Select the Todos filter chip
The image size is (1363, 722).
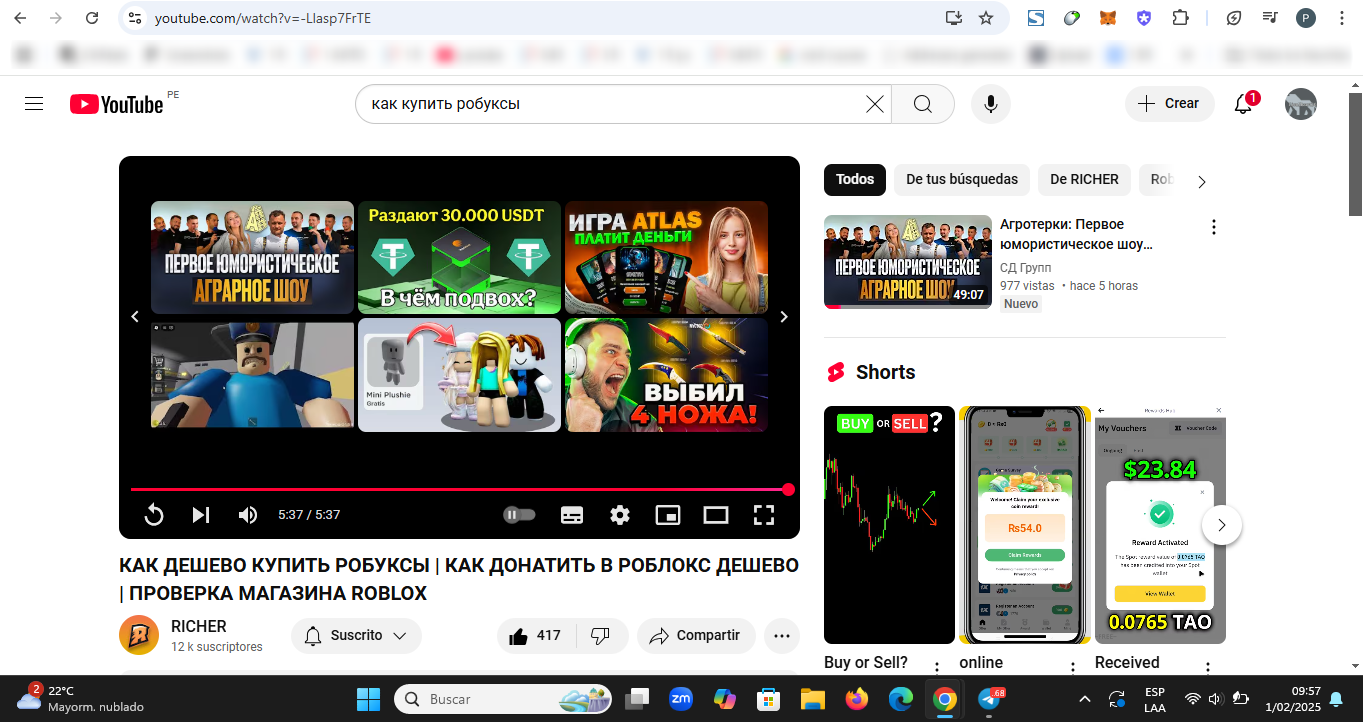[x=855, y=180]
